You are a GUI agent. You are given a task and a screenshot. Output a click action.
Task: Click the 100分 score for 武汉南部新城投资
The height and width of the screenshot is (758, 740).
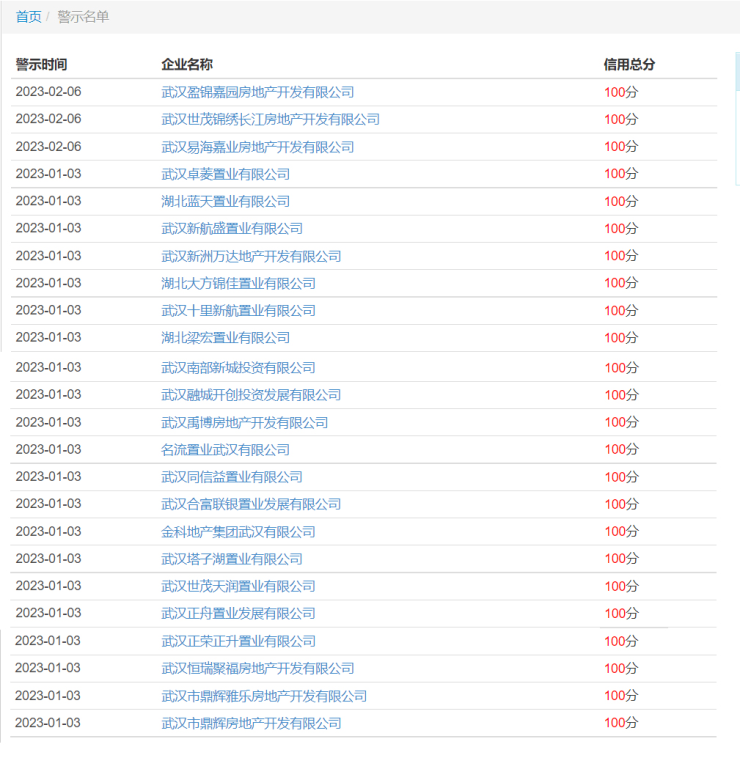[622, 367]
